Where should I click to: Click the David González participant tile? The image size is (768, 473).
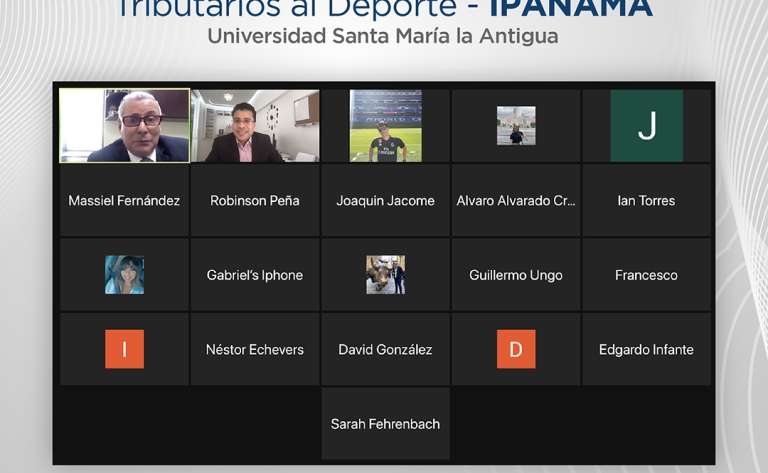(385, 349)
